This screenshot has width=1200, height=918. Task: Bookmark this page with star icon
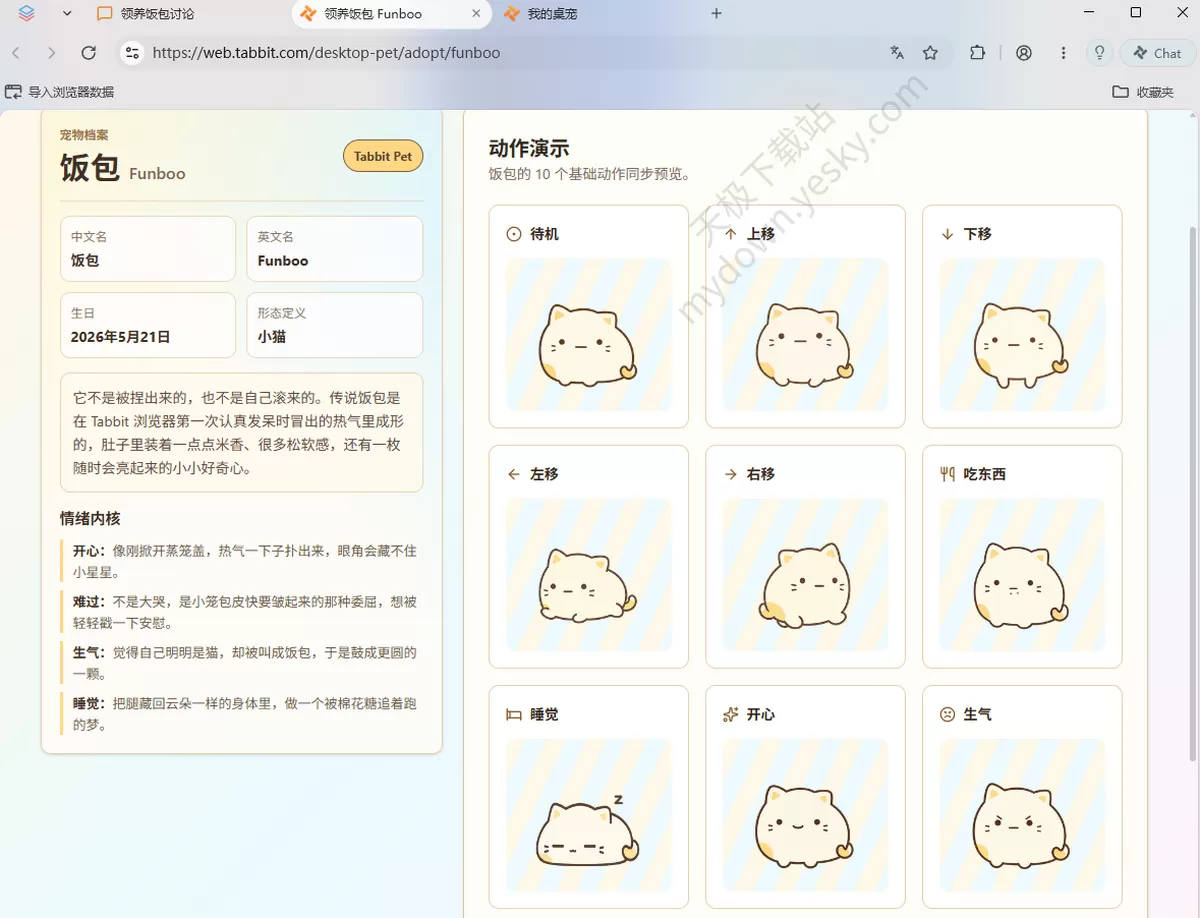point(931,53)
